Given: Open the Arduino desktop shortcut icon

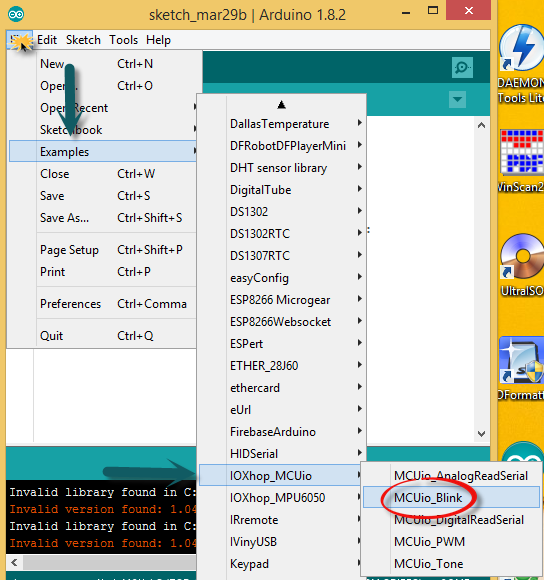Looking at the screenshot, I should pyautogui.click(x=523, y=452).
